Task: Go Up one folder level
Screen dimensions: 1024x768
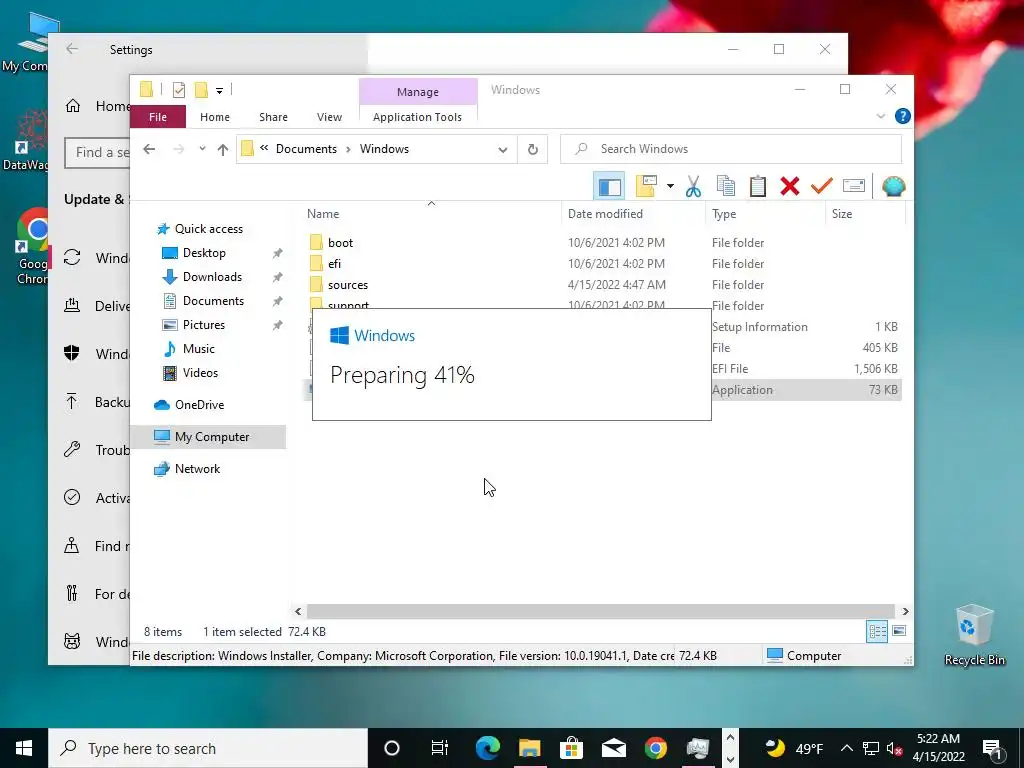Action: tap(223, 150)
